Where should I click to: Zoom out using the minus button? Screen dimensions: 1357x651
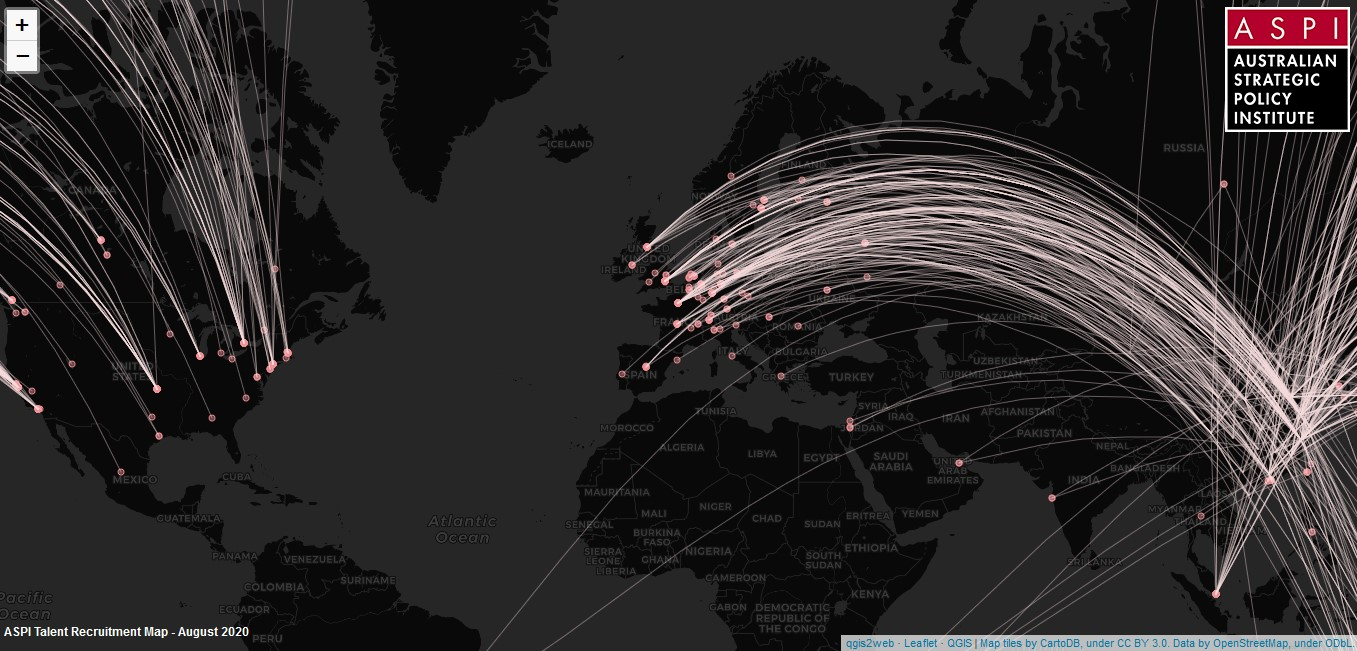(22, 56)
